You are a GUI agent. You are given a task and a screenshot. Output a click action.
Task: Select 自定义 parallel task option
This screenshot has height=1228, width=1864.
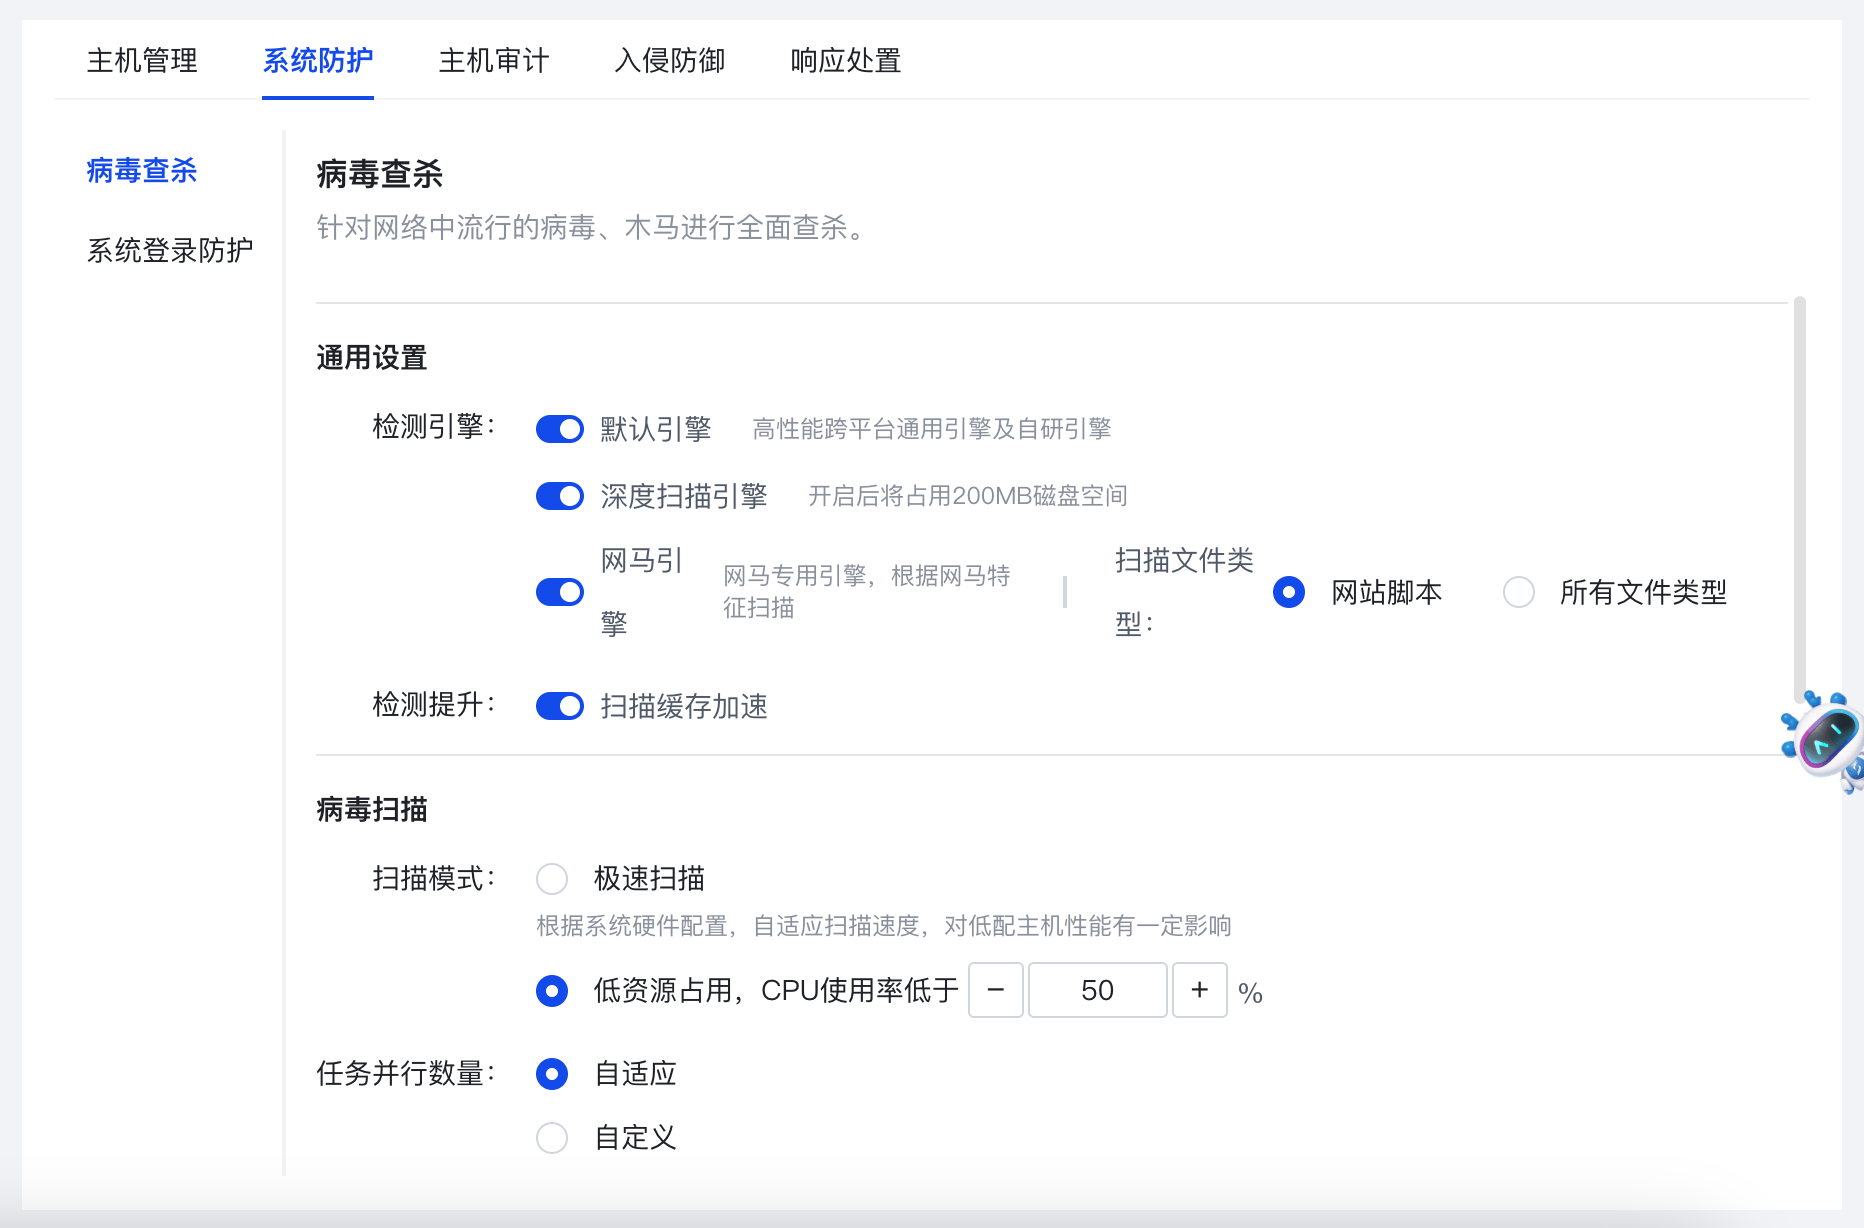pyautogui.click(x=552, y=1138)
